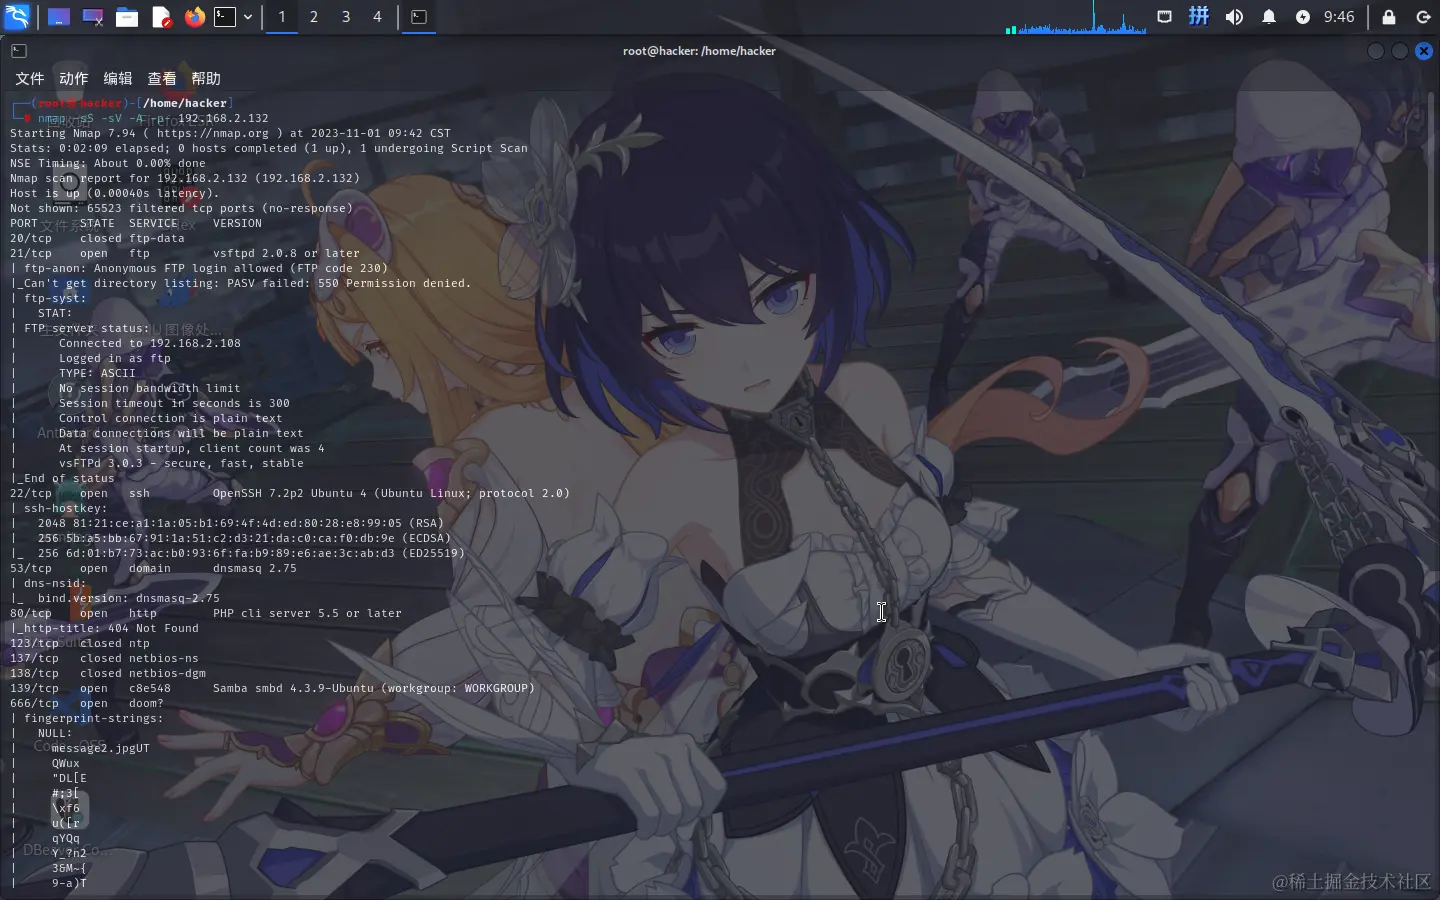Click the '666/tcp open doom?' line
Screen dimensions: 1440x900
pyautogui.click(x=87, y=703)
